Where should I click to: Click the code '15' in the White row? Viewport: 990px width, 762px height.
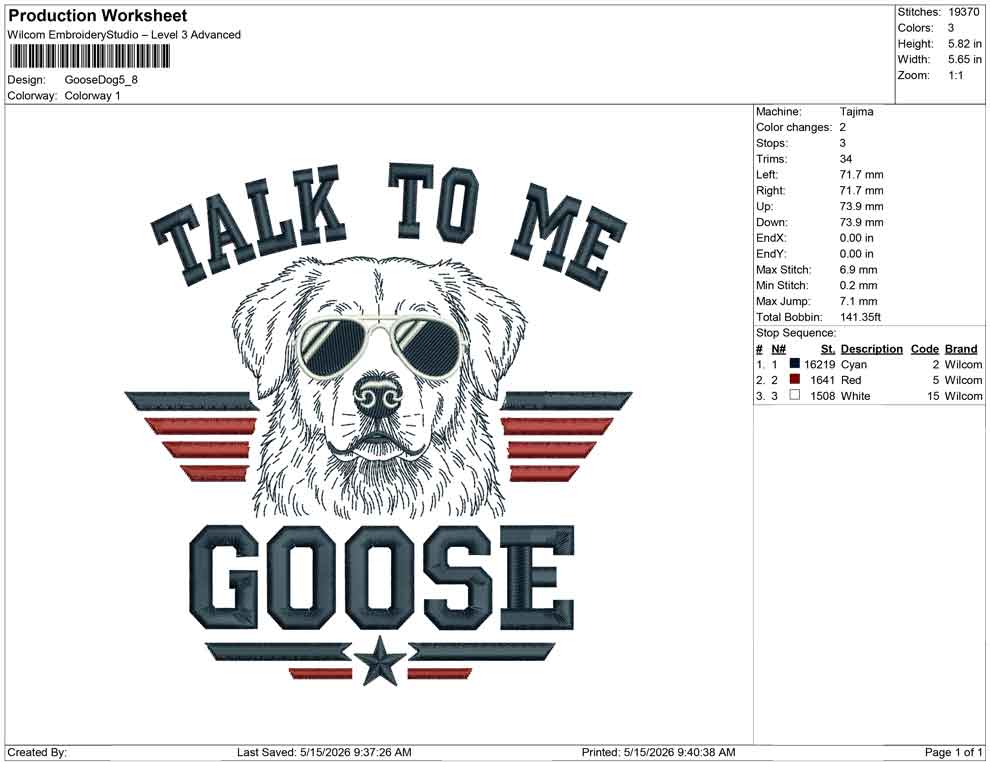pyautogui.click(x=933, y=396)
